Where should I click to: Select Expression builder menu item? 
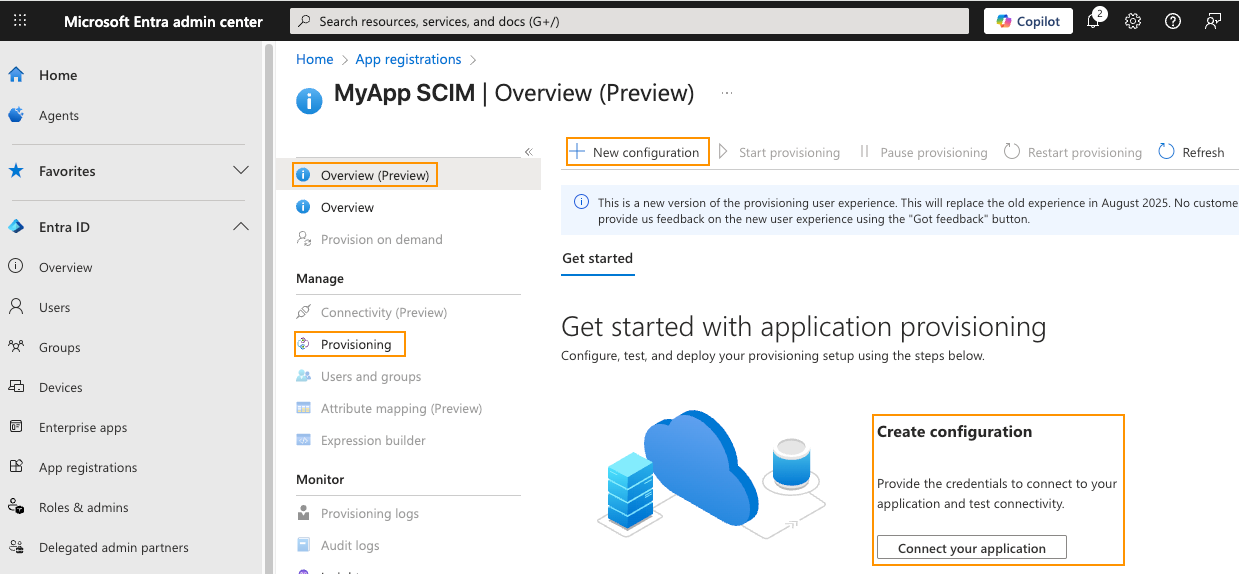click(373, 440)
